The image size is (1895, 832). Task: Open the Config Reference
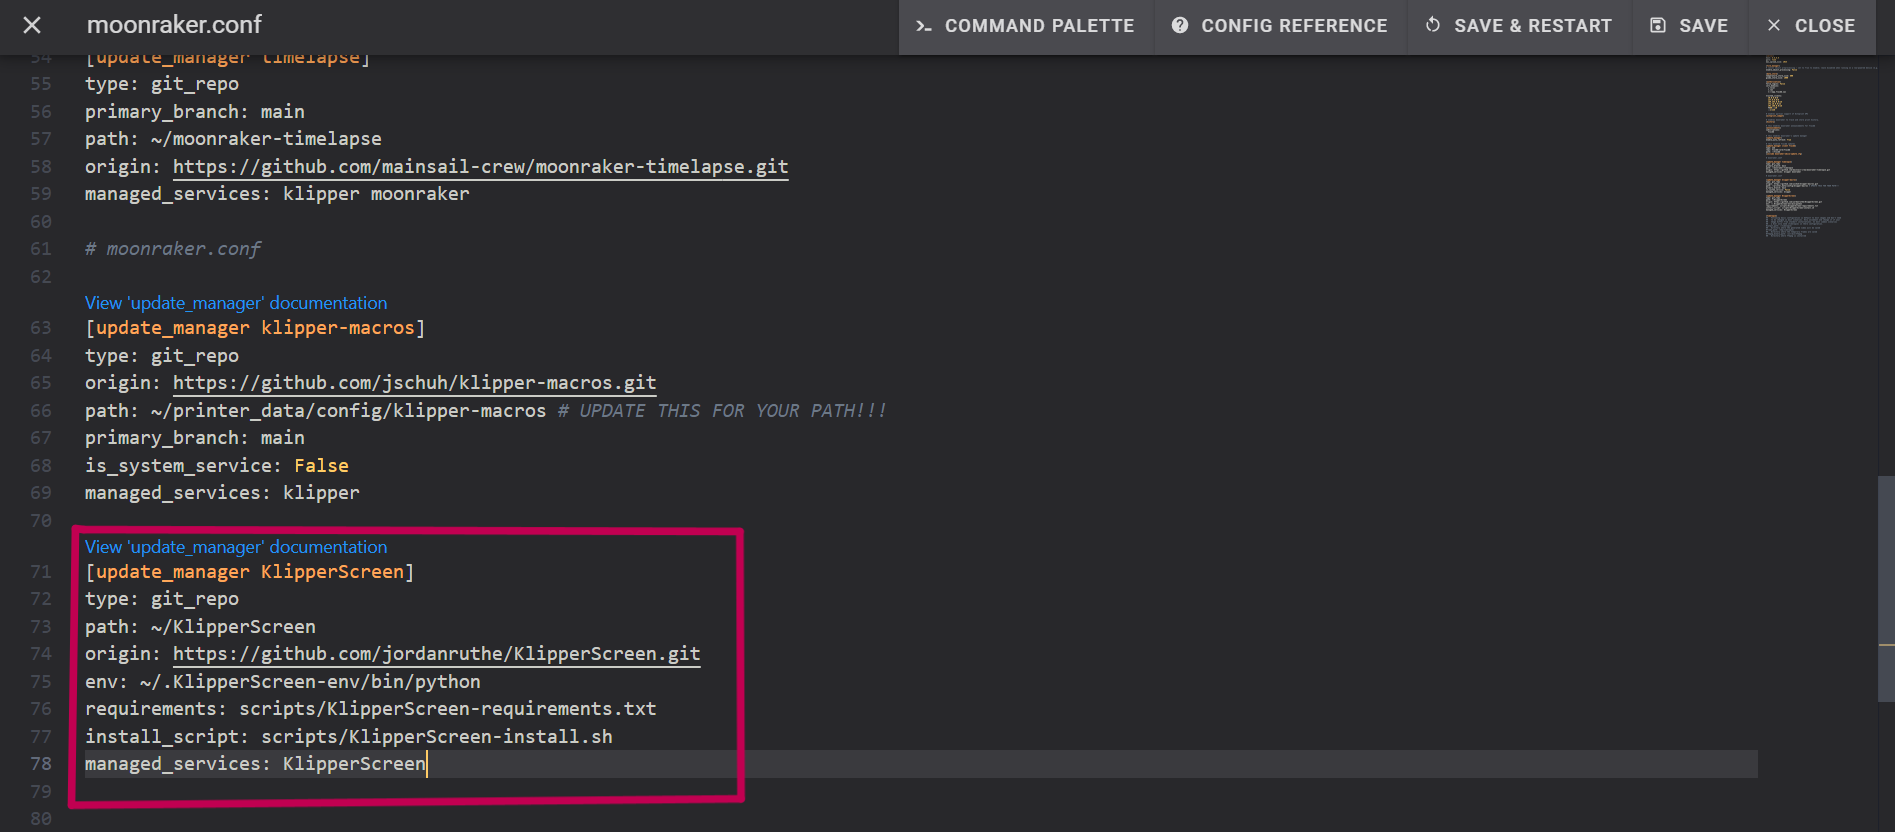pyautogui.click(x=1280, y=26)
